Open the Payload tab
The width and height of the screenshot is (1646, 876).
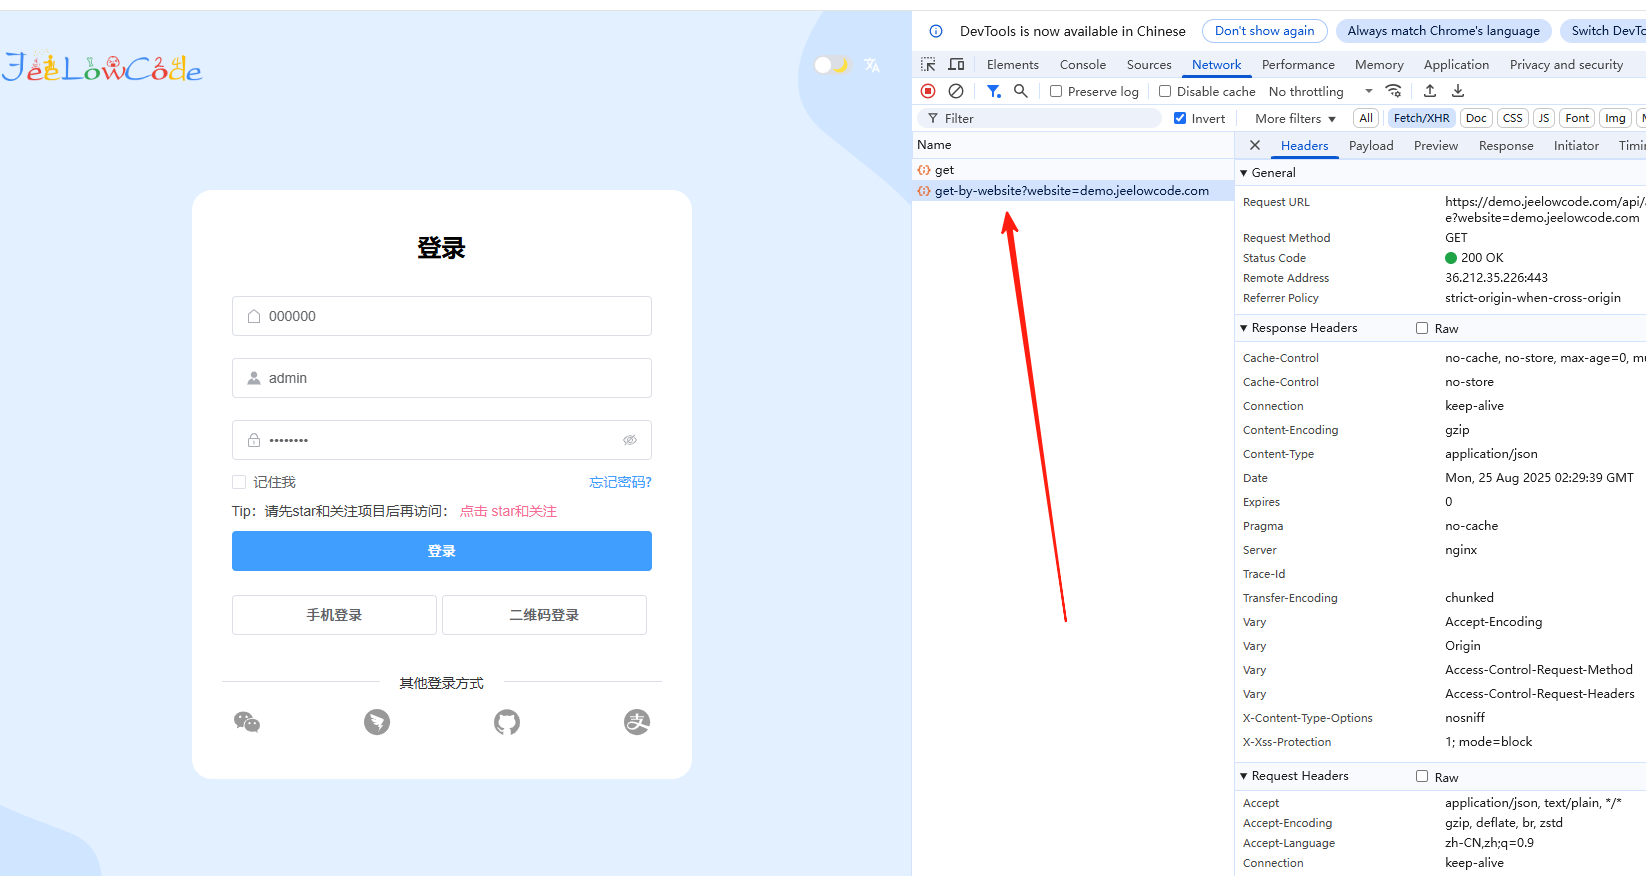click(x=1371, y=145)
